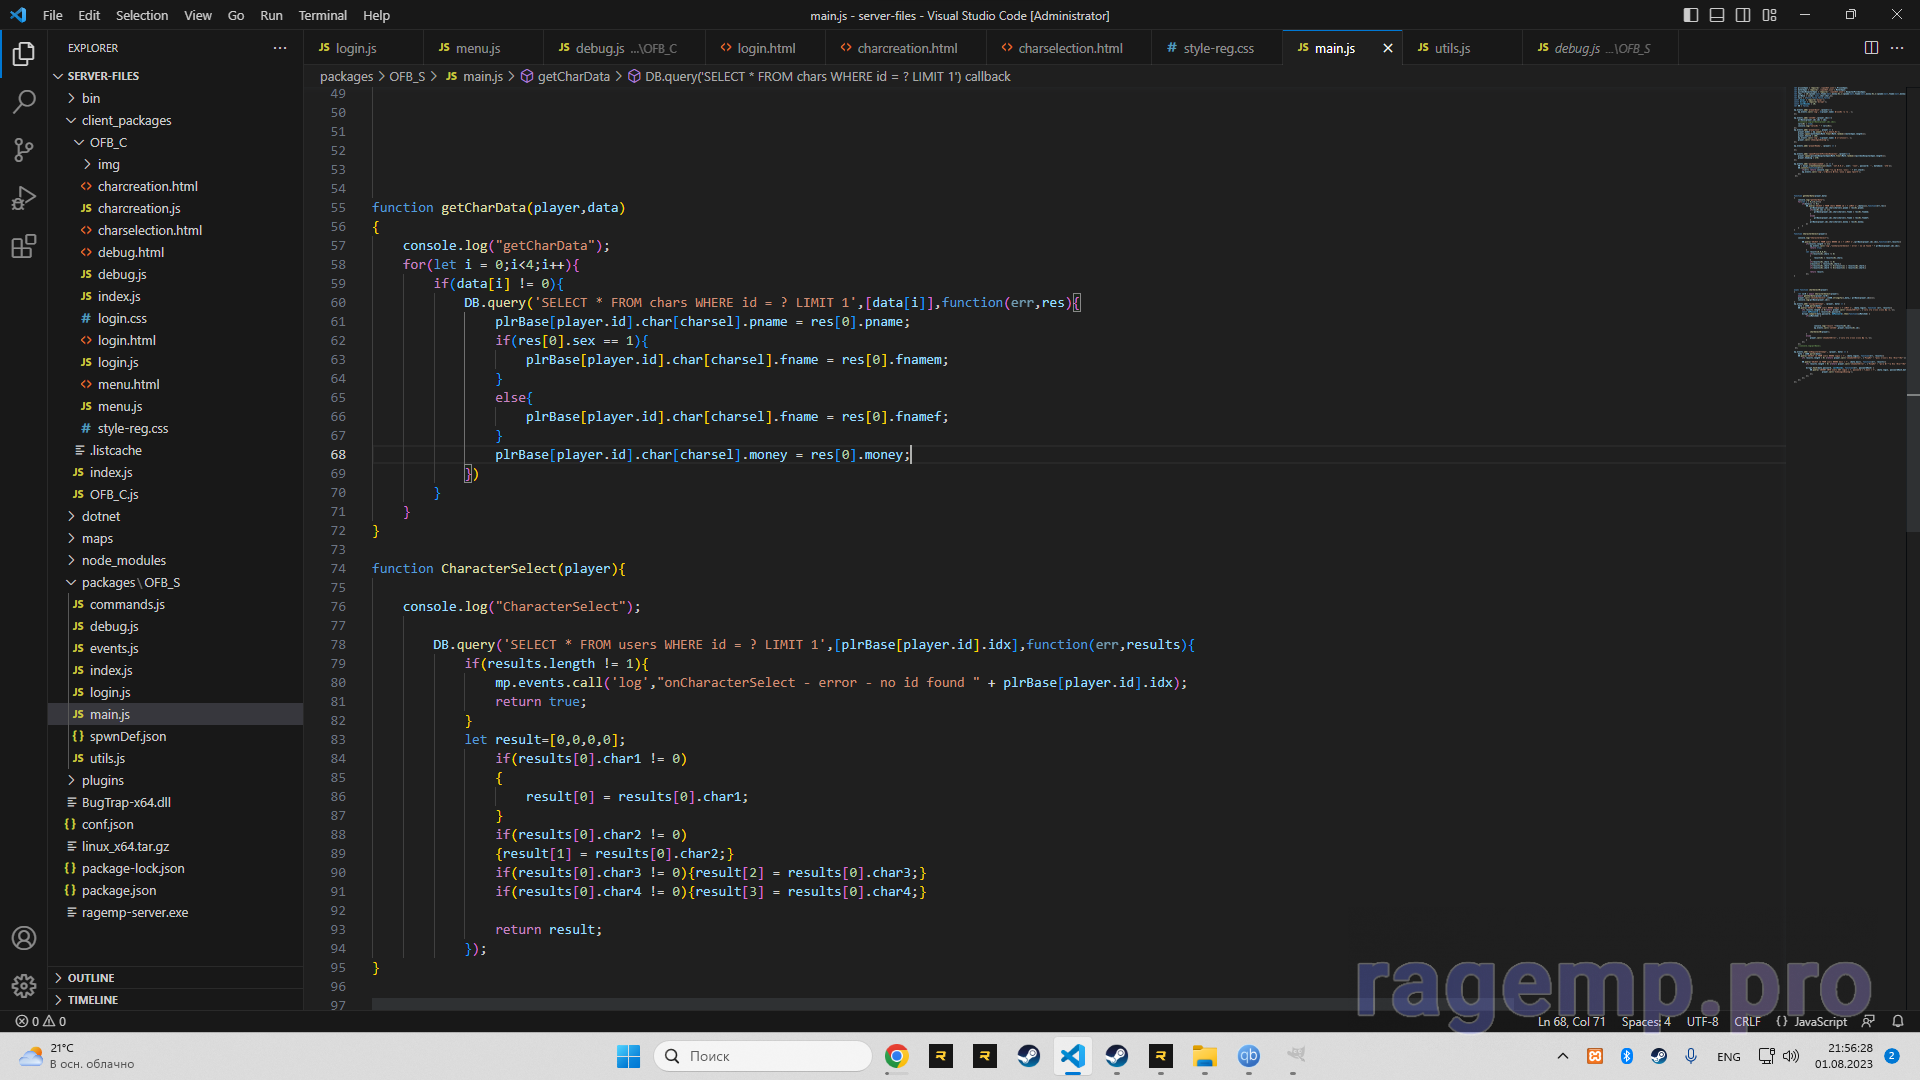Expand the TIMELINE section
1920x1080 pixels.
[x=176, y=1000]
